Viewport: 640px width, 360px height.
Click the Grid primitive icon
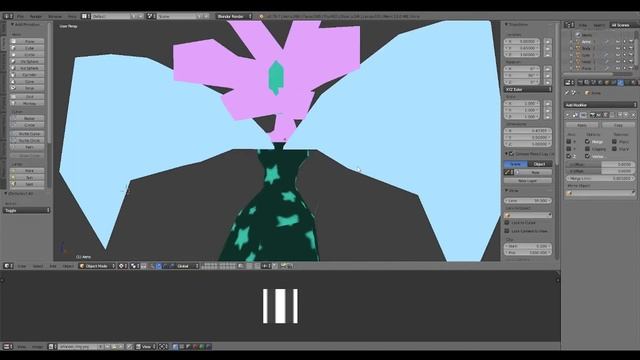pyautogui.click(x=13, y=97)
